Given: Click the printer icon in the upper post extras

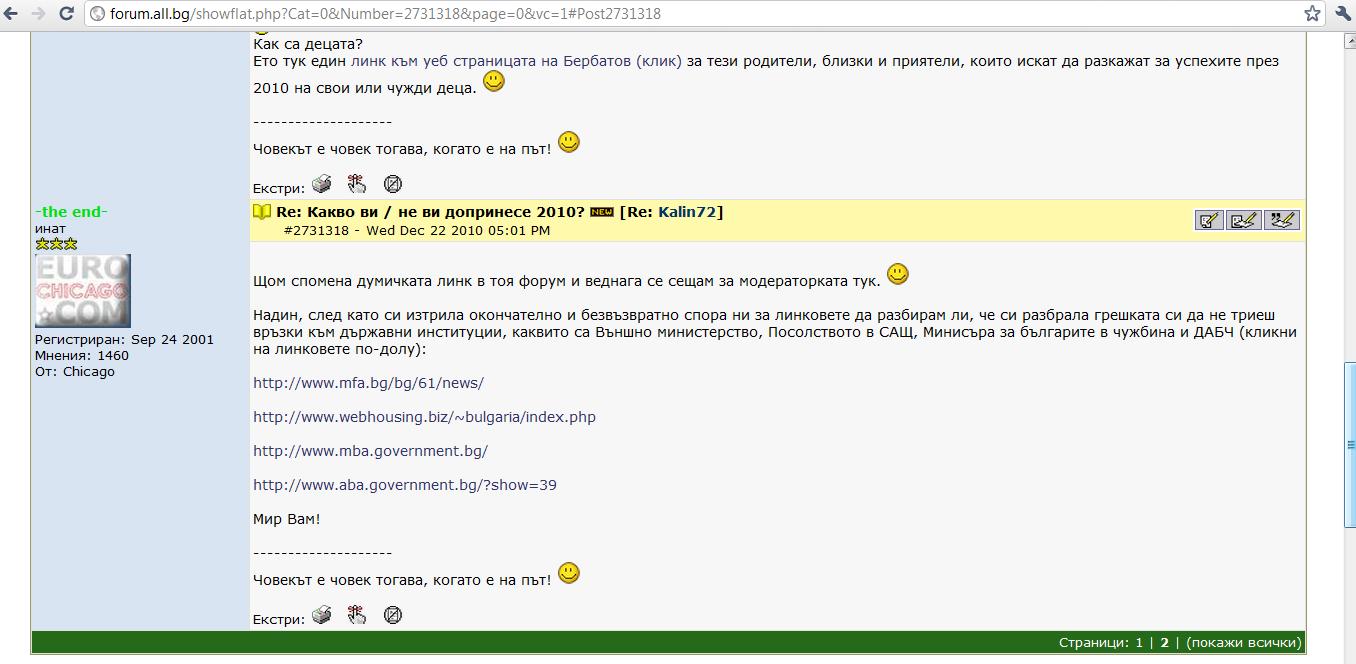Looking at the screenshot, I should [x=321, y=184].
